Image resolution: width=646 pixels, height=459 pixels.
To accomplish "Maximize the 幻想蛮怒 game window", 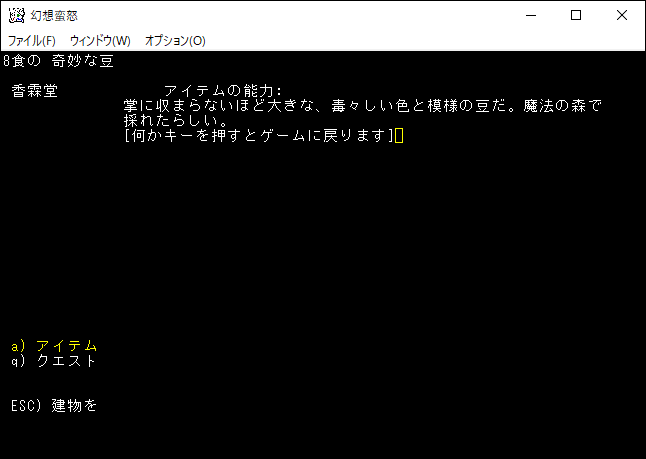I will coord(576,15).
